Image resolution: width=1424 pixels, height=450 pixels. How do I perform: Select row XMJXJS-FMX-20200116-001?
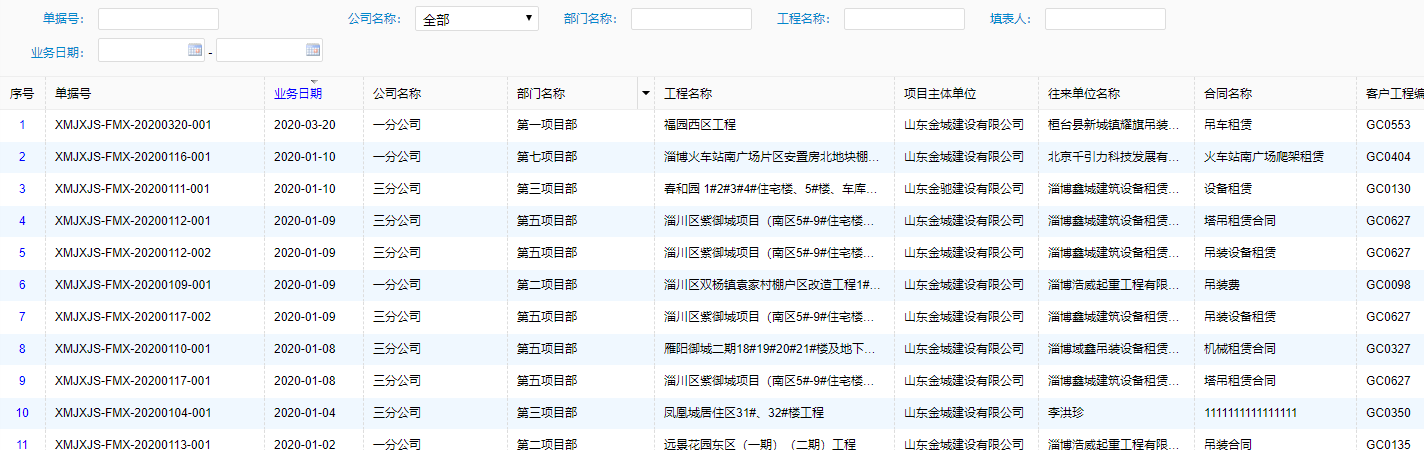712,157
